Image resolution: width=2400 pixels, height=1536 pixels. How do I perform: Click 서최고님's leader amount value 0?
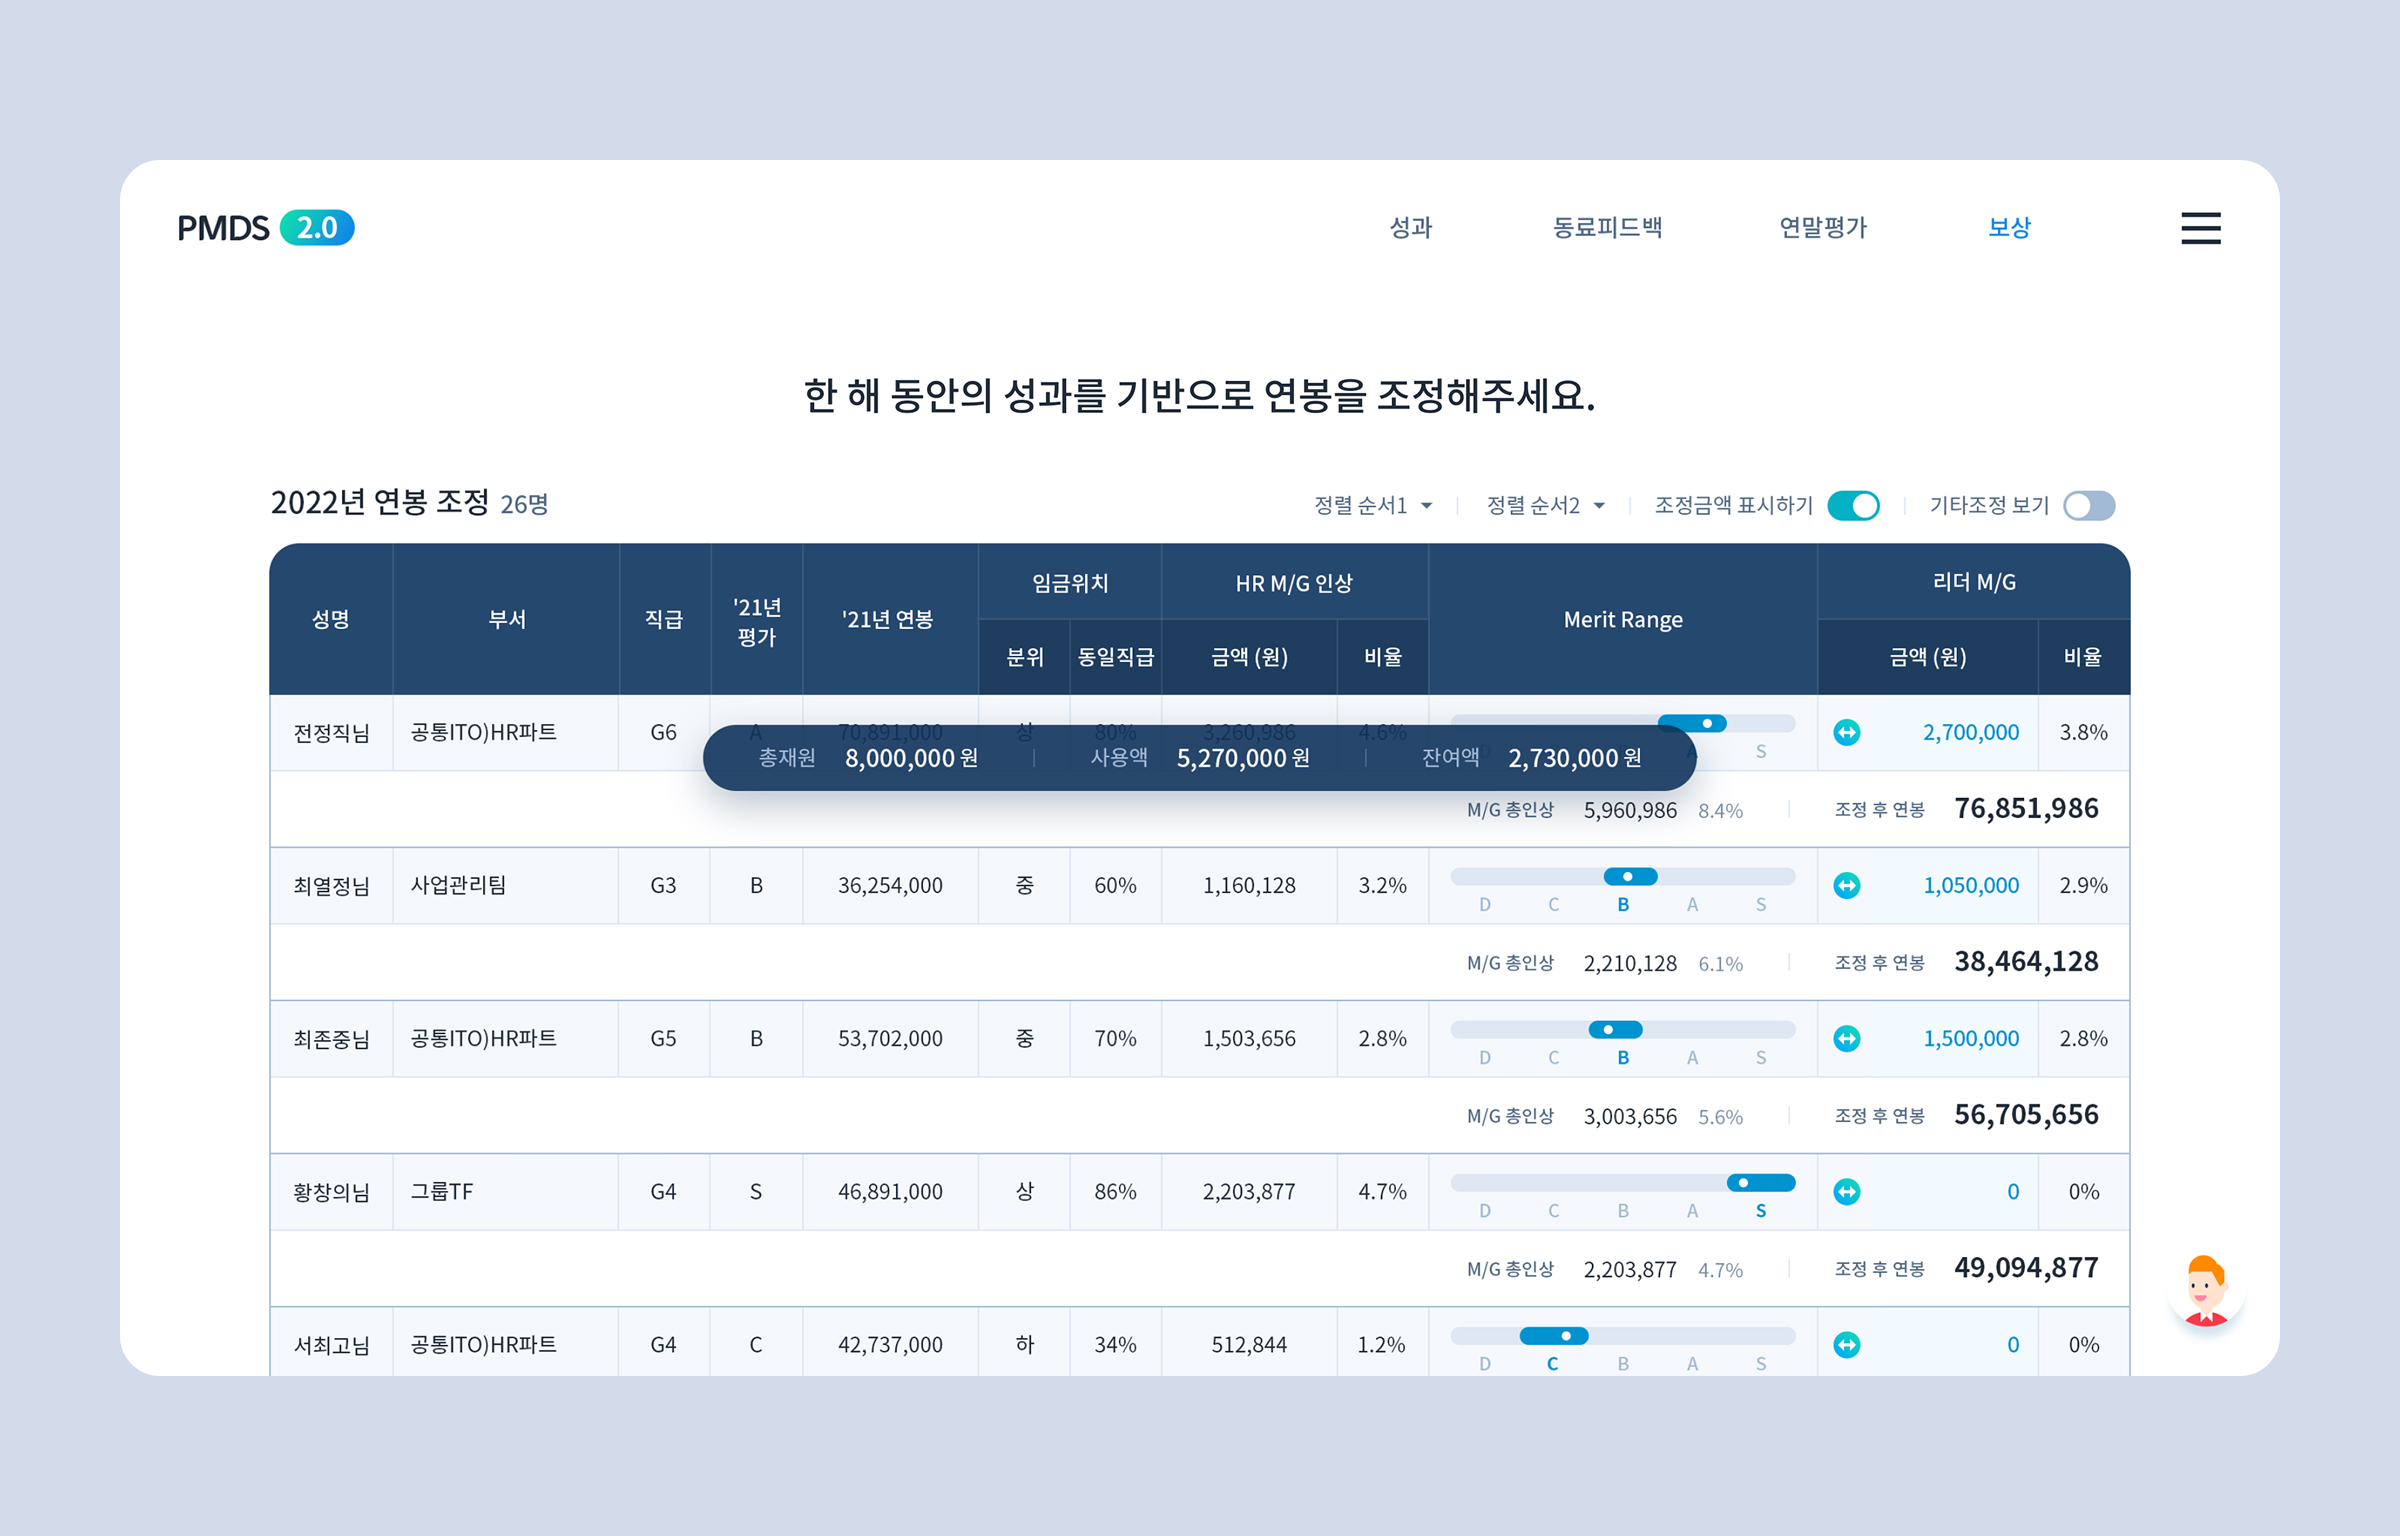tap(2013, 1344)
